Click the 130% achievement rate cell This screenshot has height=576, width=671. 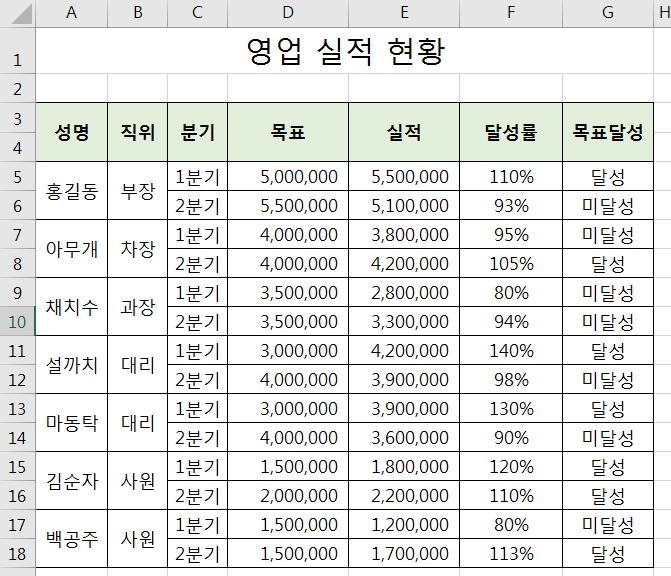(x=511, y=409)
